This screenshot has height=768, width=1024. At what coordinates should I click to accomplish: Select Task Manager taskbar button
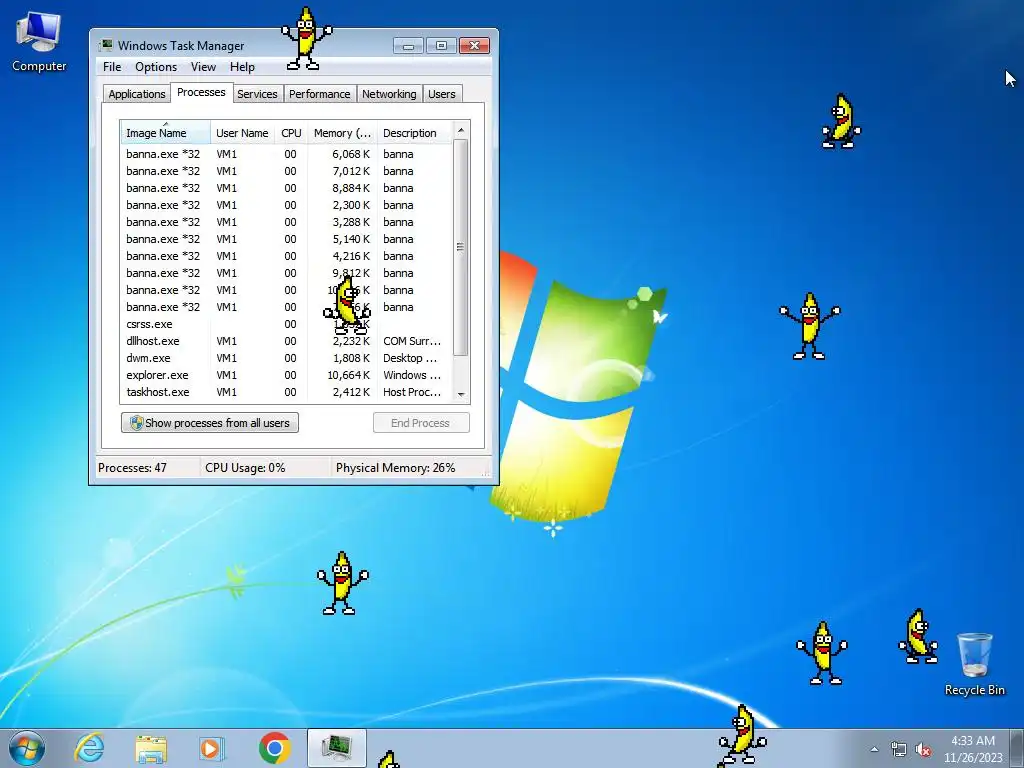[x=336, y=748]
